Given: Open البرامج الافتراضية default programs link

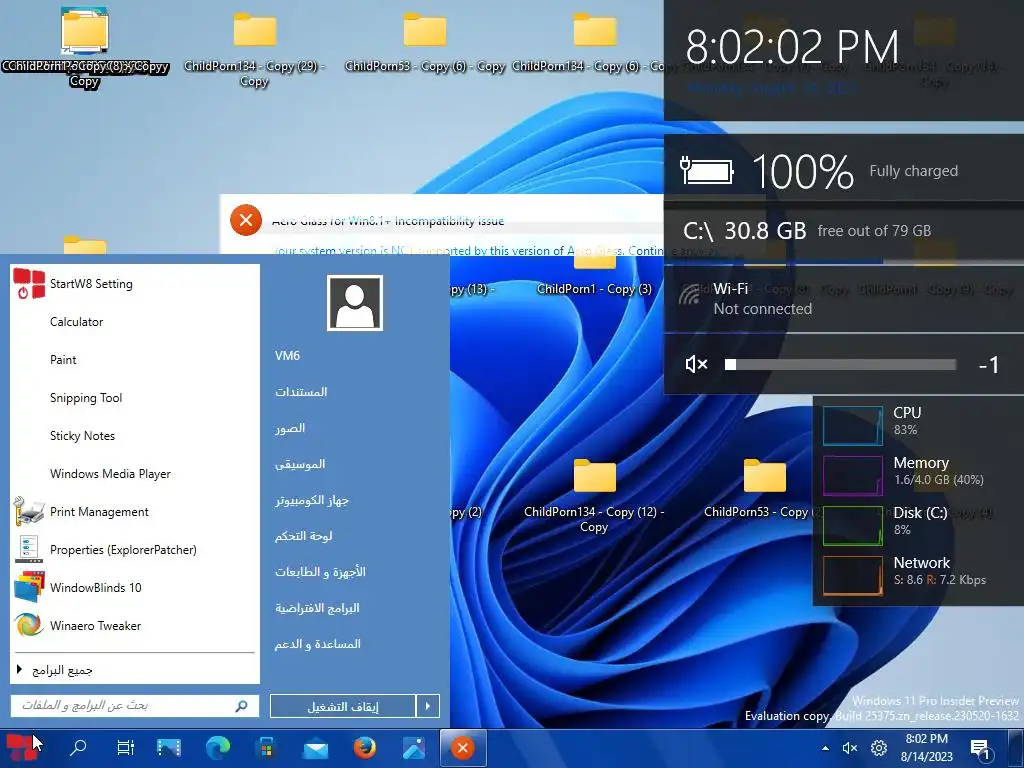Looking at the screenshot, I should coord(317,608).
